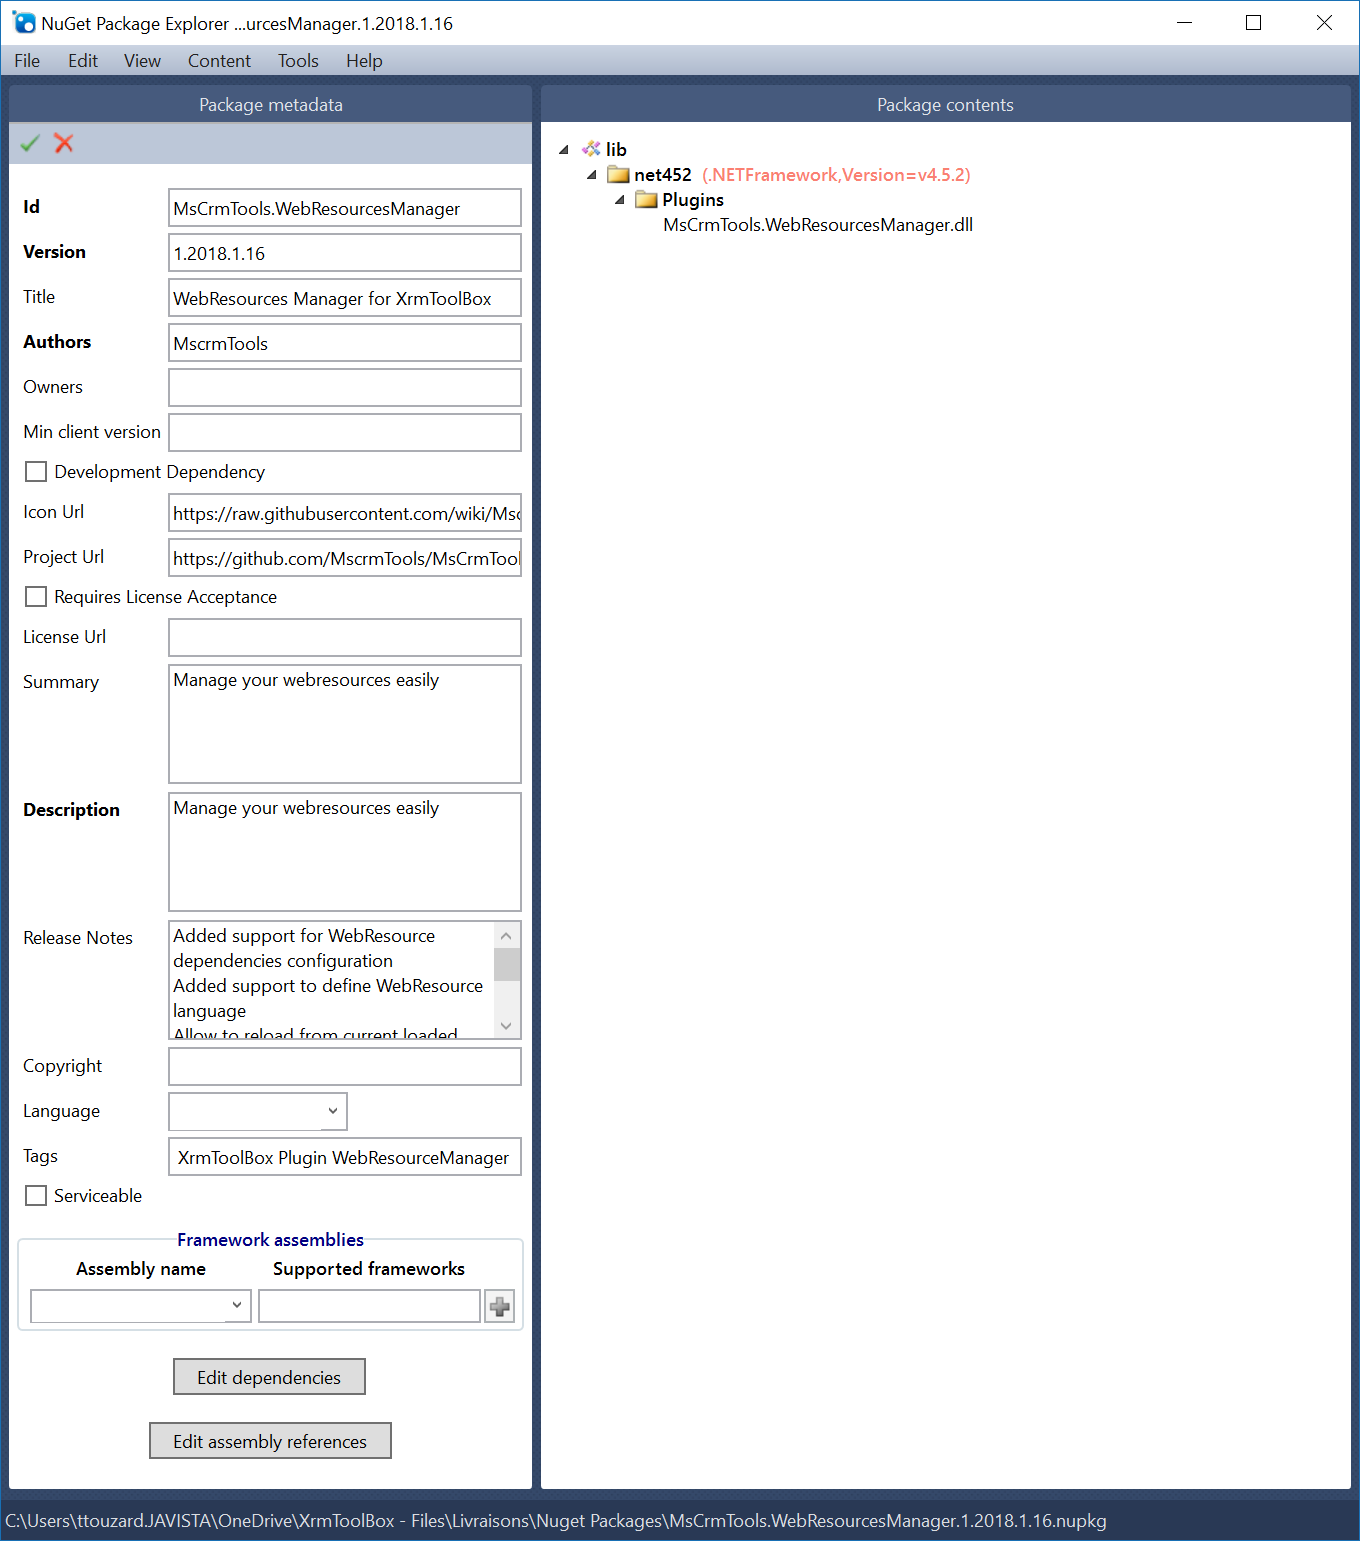The height and width of the screenshot is (1541, 1360).
Task: Click the License Url field
Action: pos(345,638)
